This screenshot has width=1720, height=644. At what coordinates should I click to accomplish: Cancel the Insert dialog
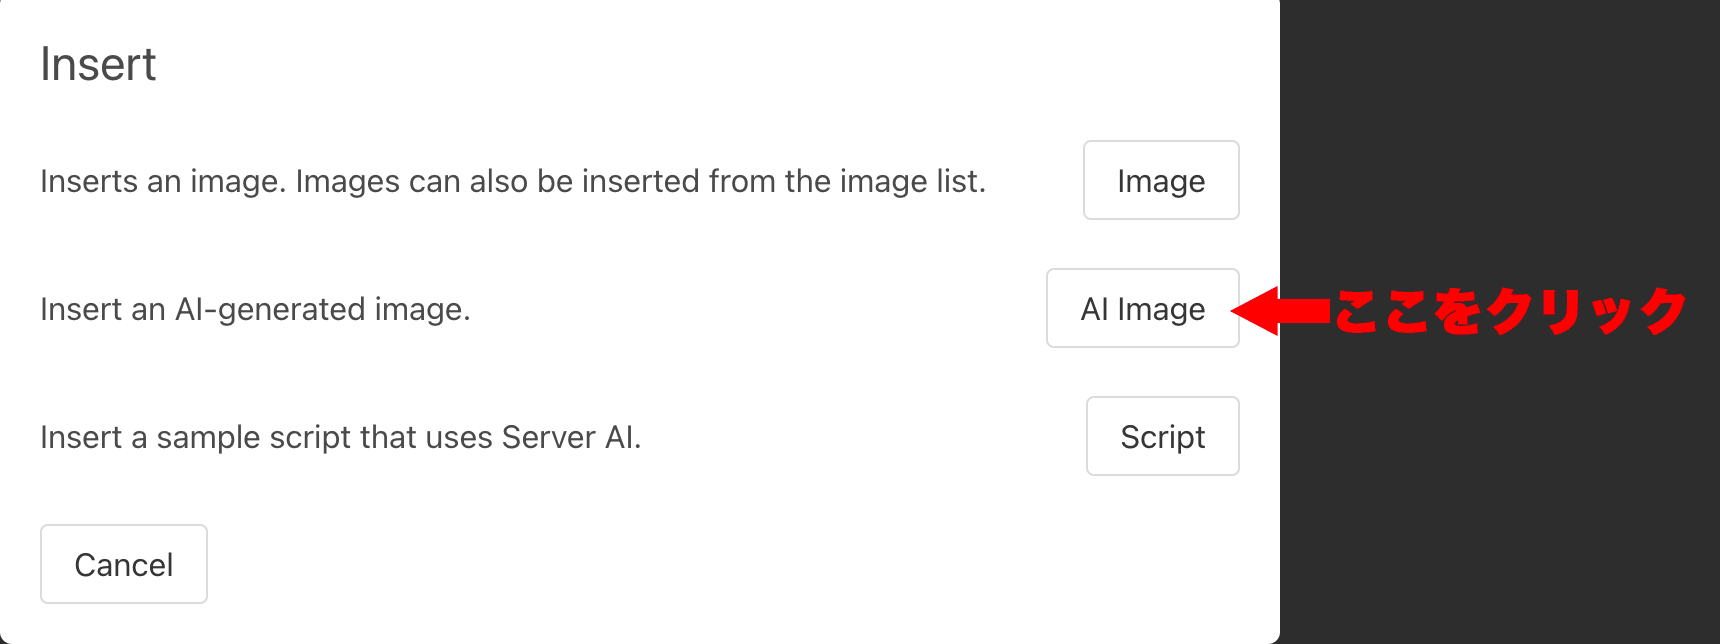coord(124,564)
